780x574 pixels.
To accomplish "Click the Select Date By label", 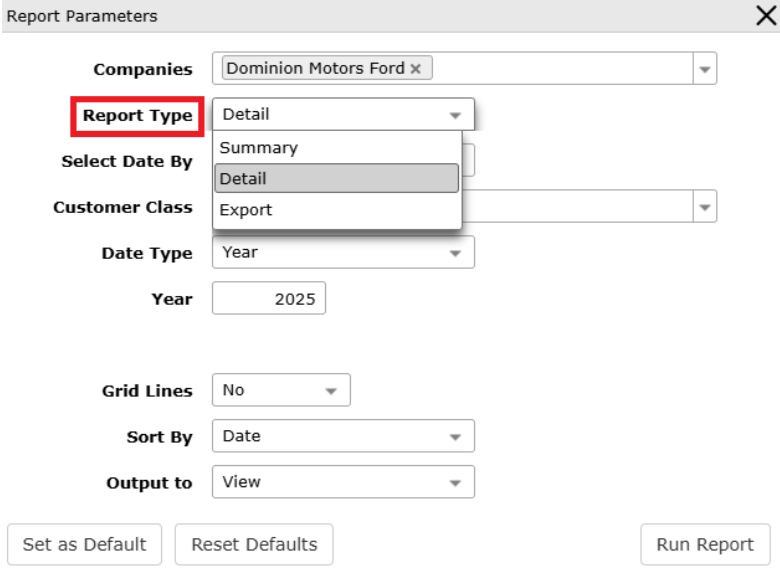I will [x=127, y=162].
